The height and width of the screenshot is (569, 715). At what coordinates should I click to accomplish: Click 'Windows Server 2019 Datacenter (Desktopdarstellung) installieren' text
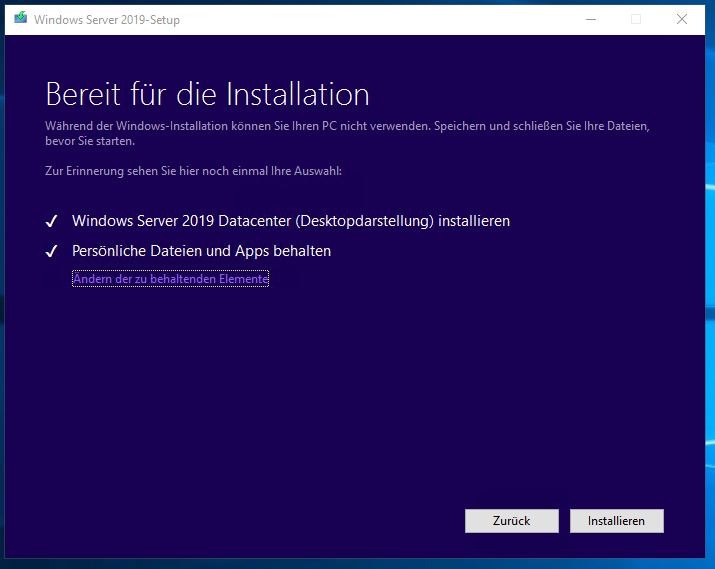pyautogui.click(x=291, y=221)
